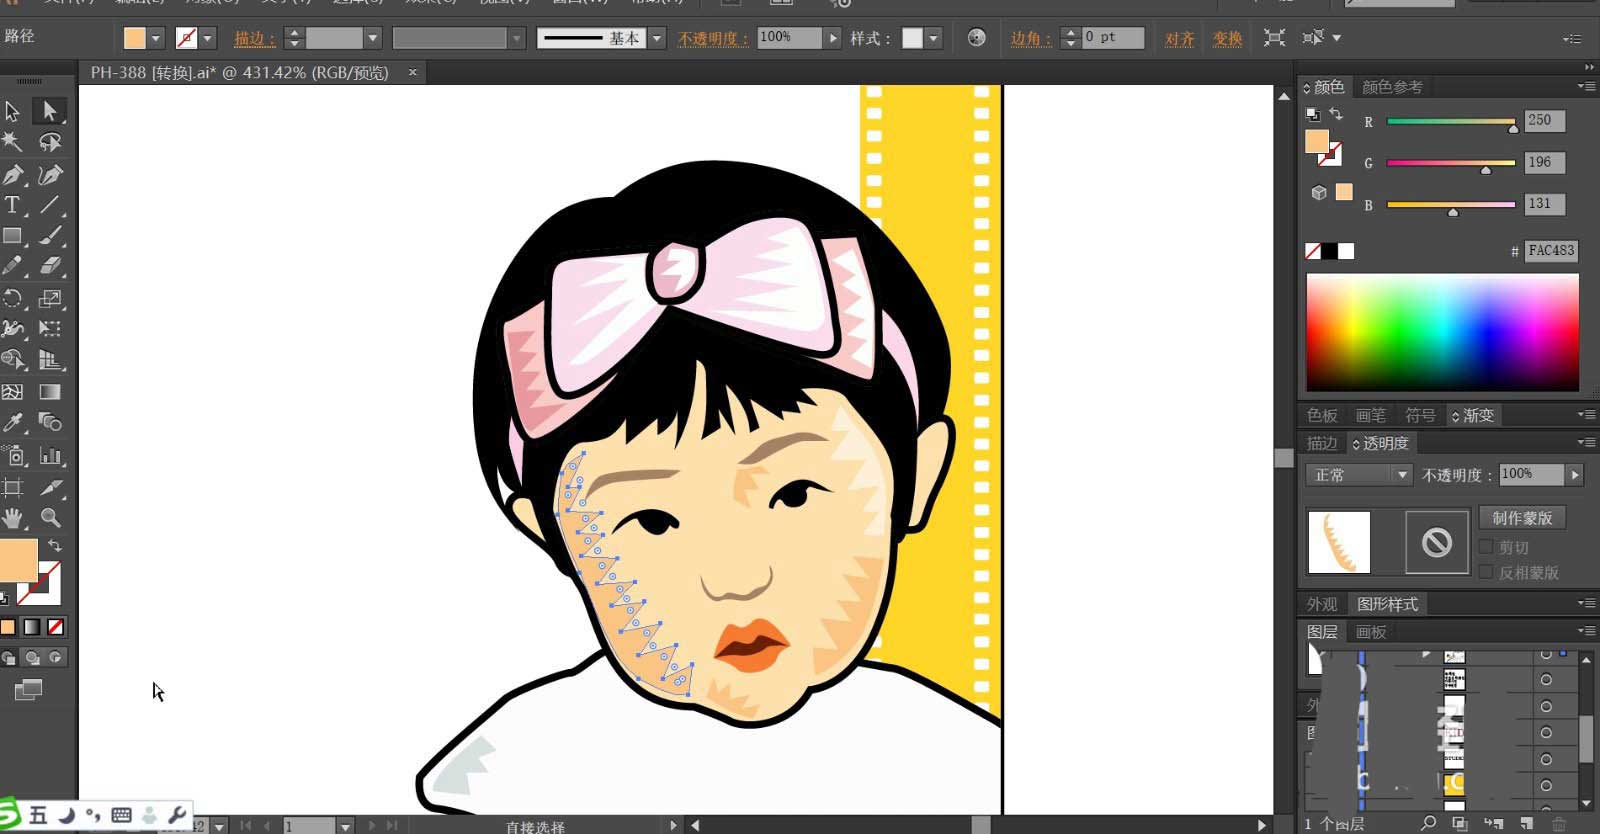The image size is (1600, 834).
Task: Enable the 反相蒙版 (Invert Mask) checkbox
Action: click(1486, 572)
